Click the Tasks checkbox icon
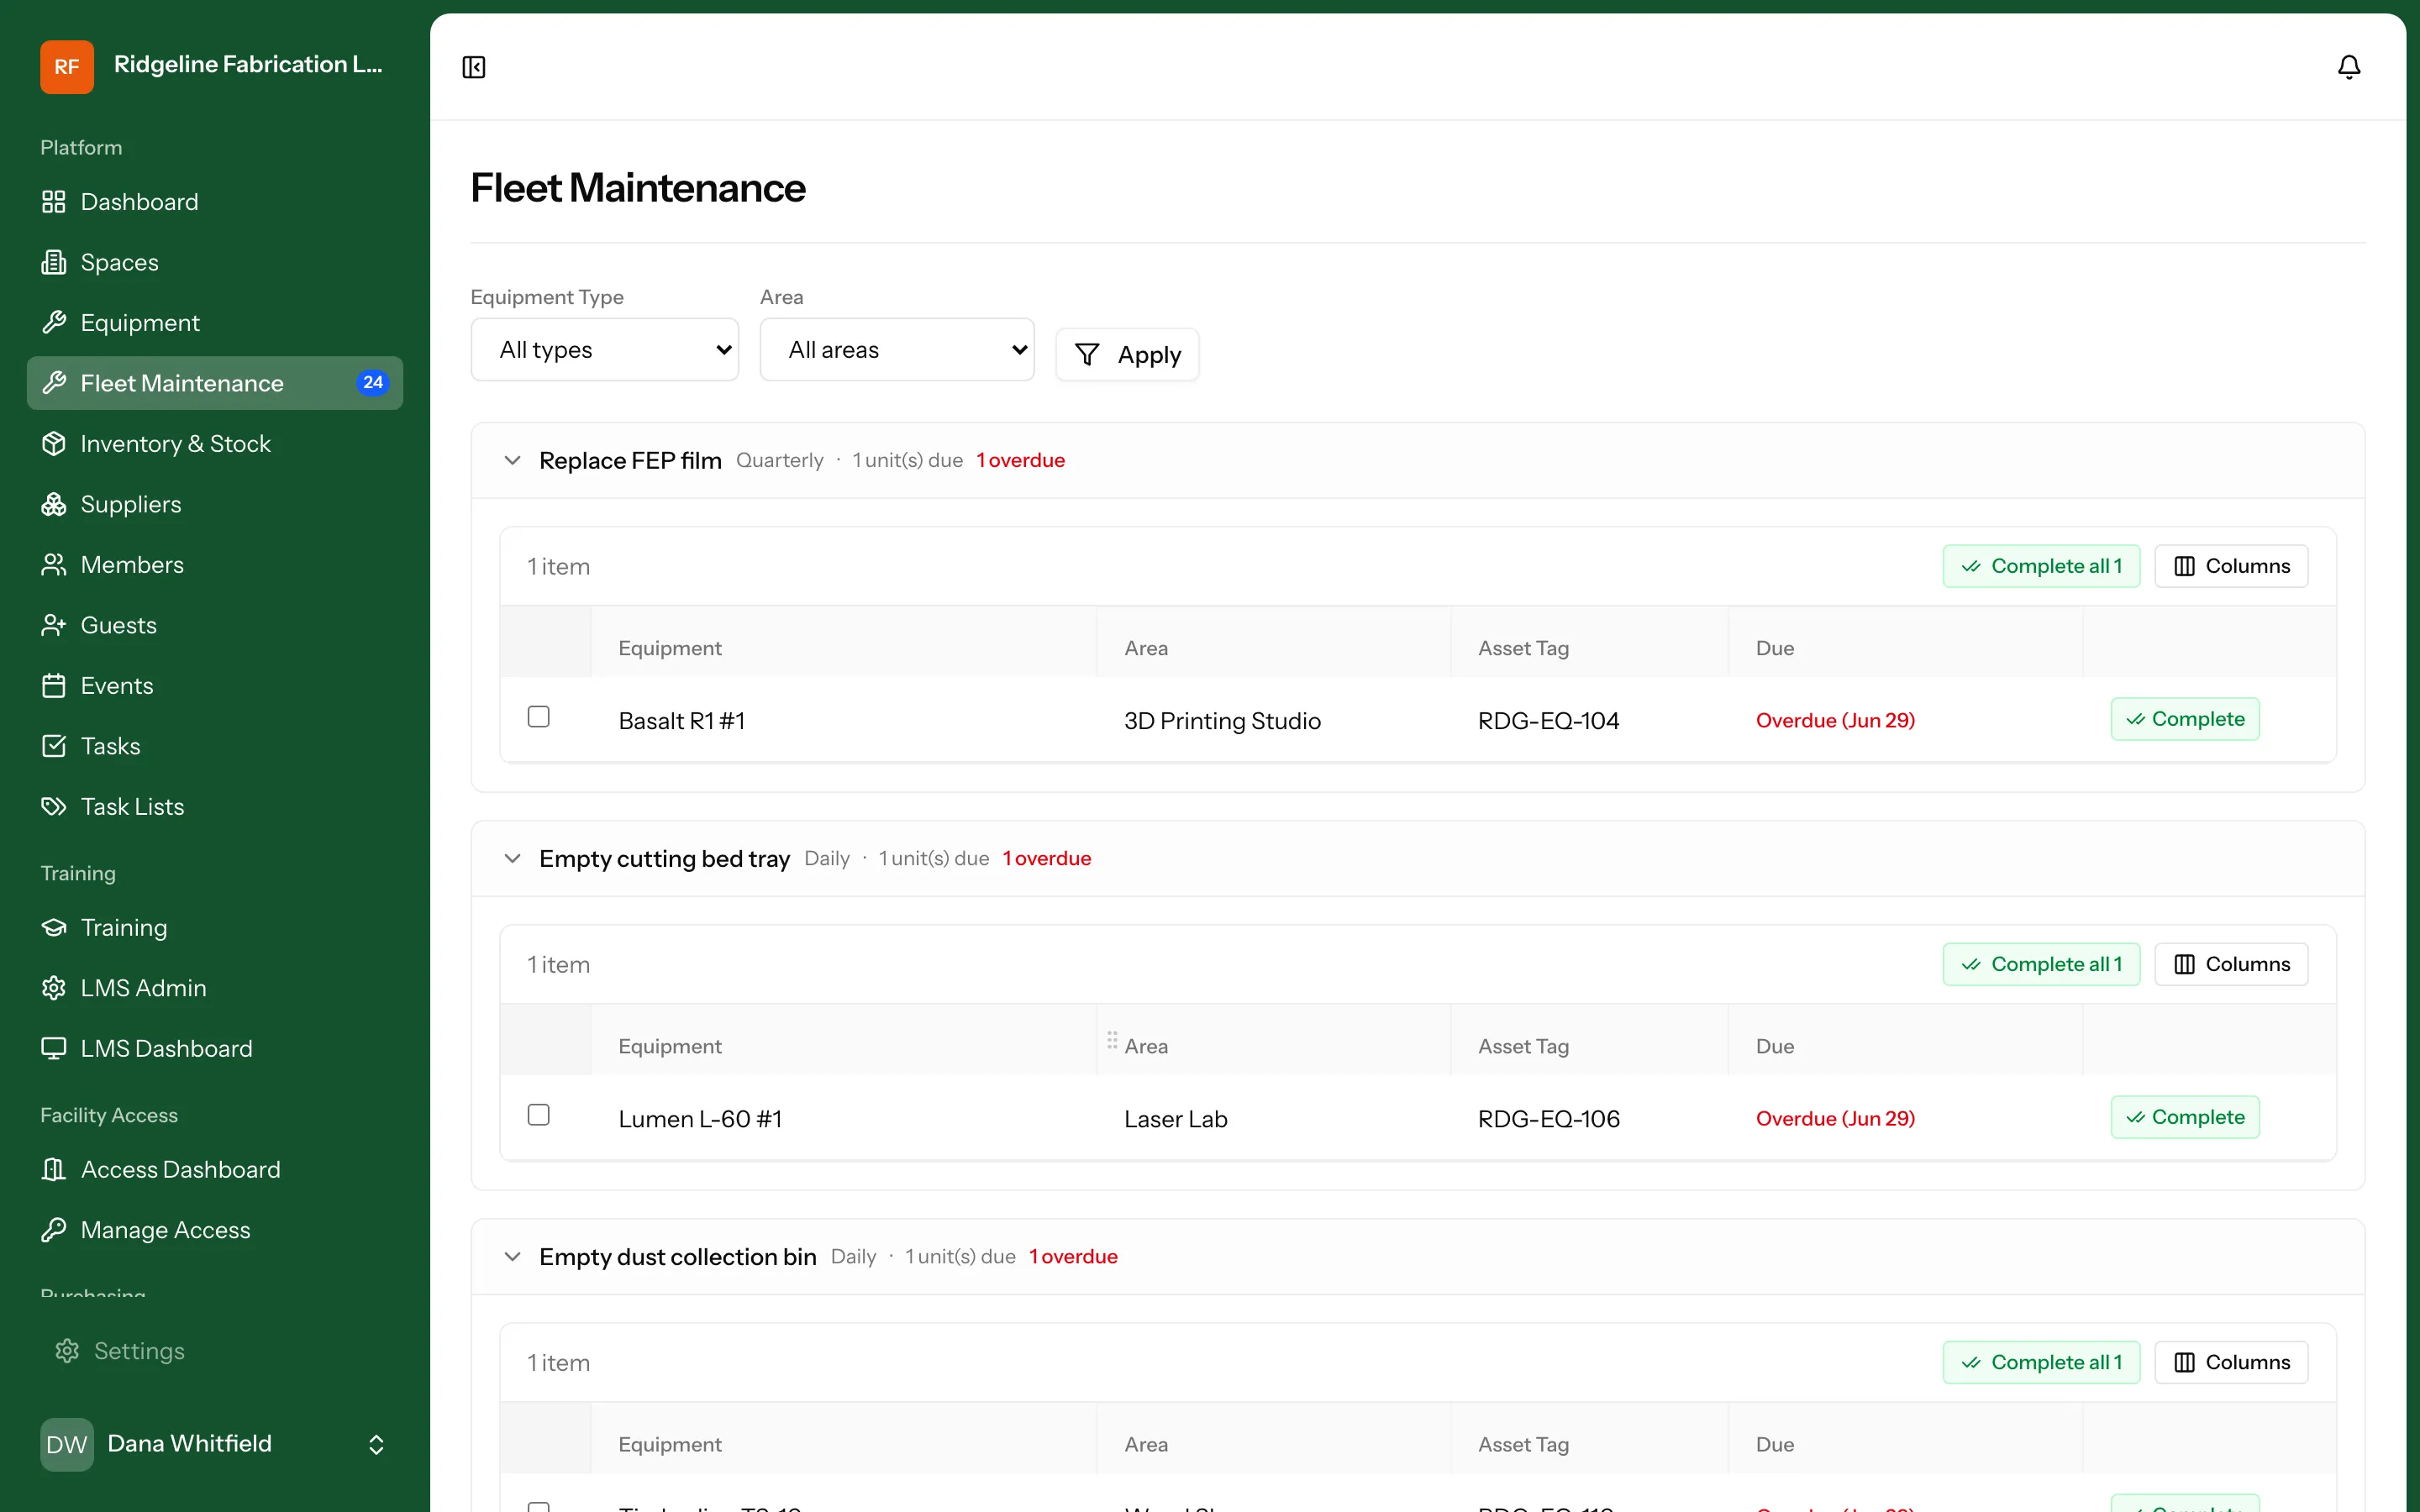This screenshot has height=1512, width=2420. coord(54,746)
